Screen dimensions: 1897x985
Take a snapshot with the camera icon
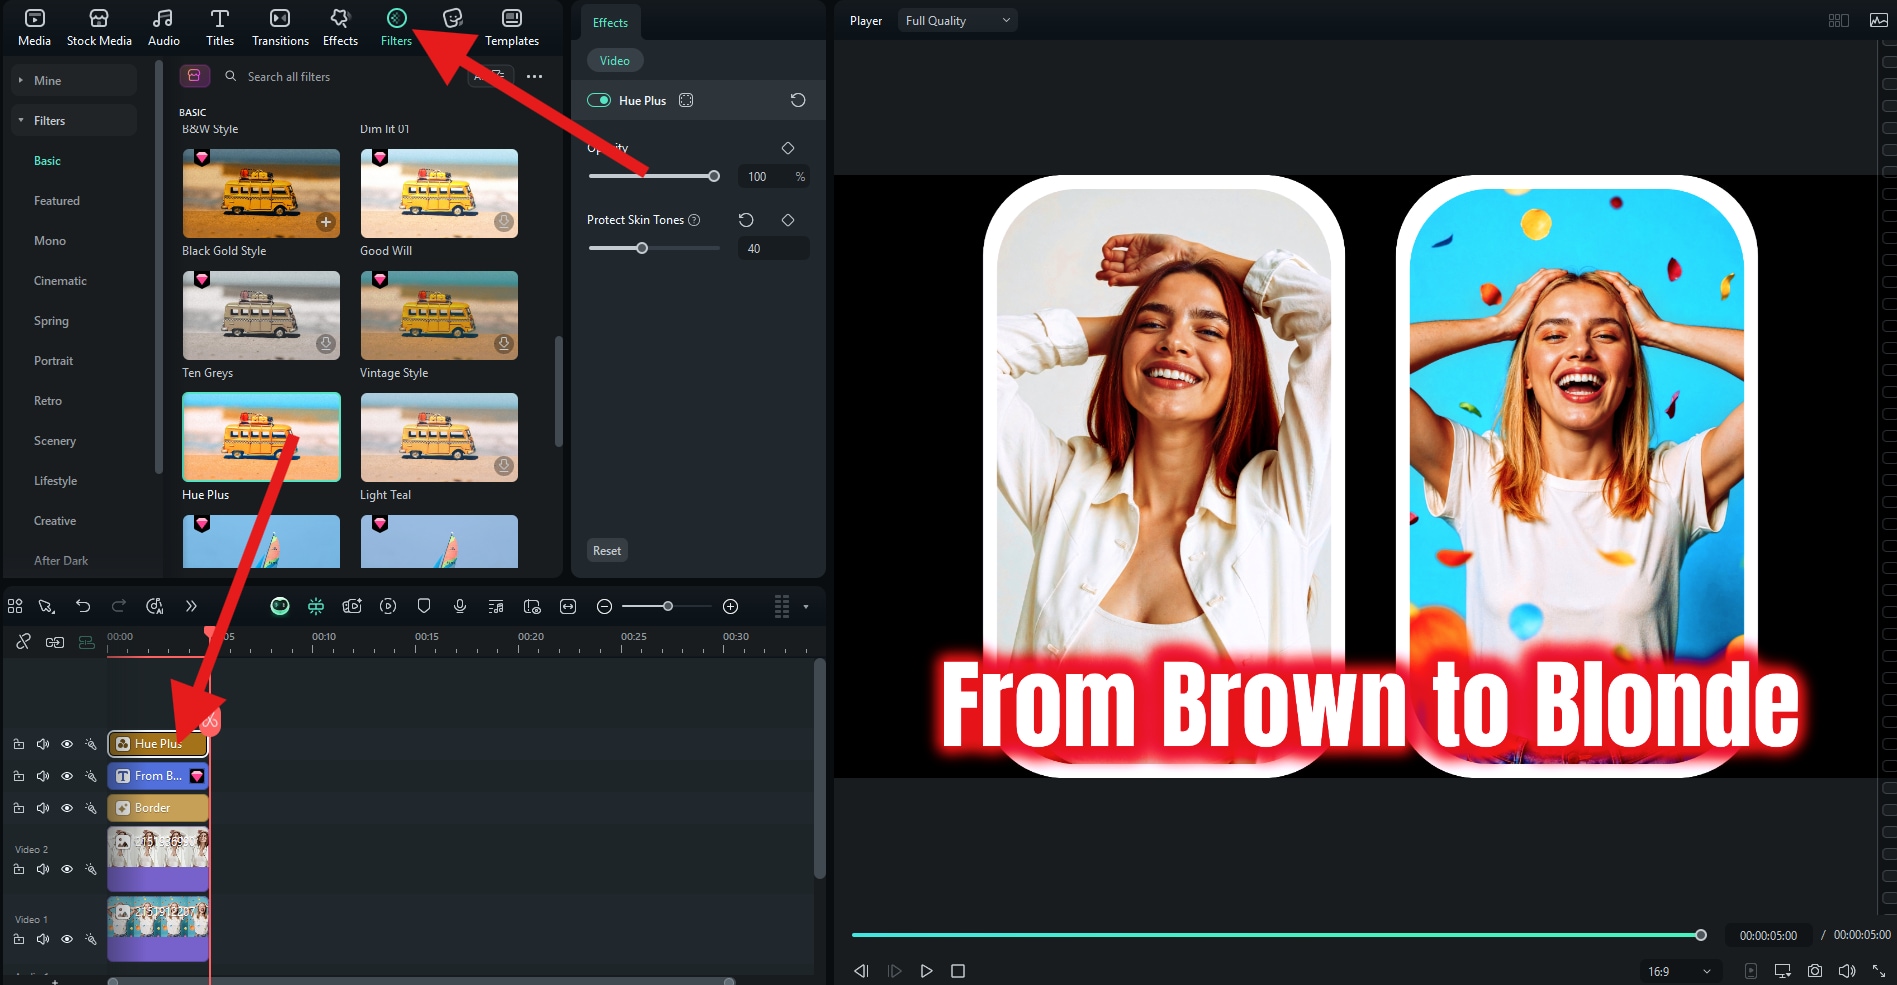coord(1815,971)
